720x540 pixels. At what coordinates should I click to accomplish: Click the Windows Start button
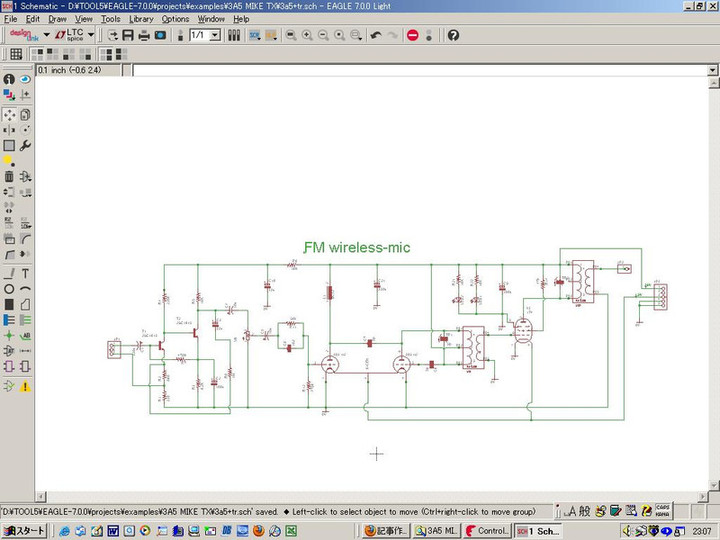tap(24, 531)
